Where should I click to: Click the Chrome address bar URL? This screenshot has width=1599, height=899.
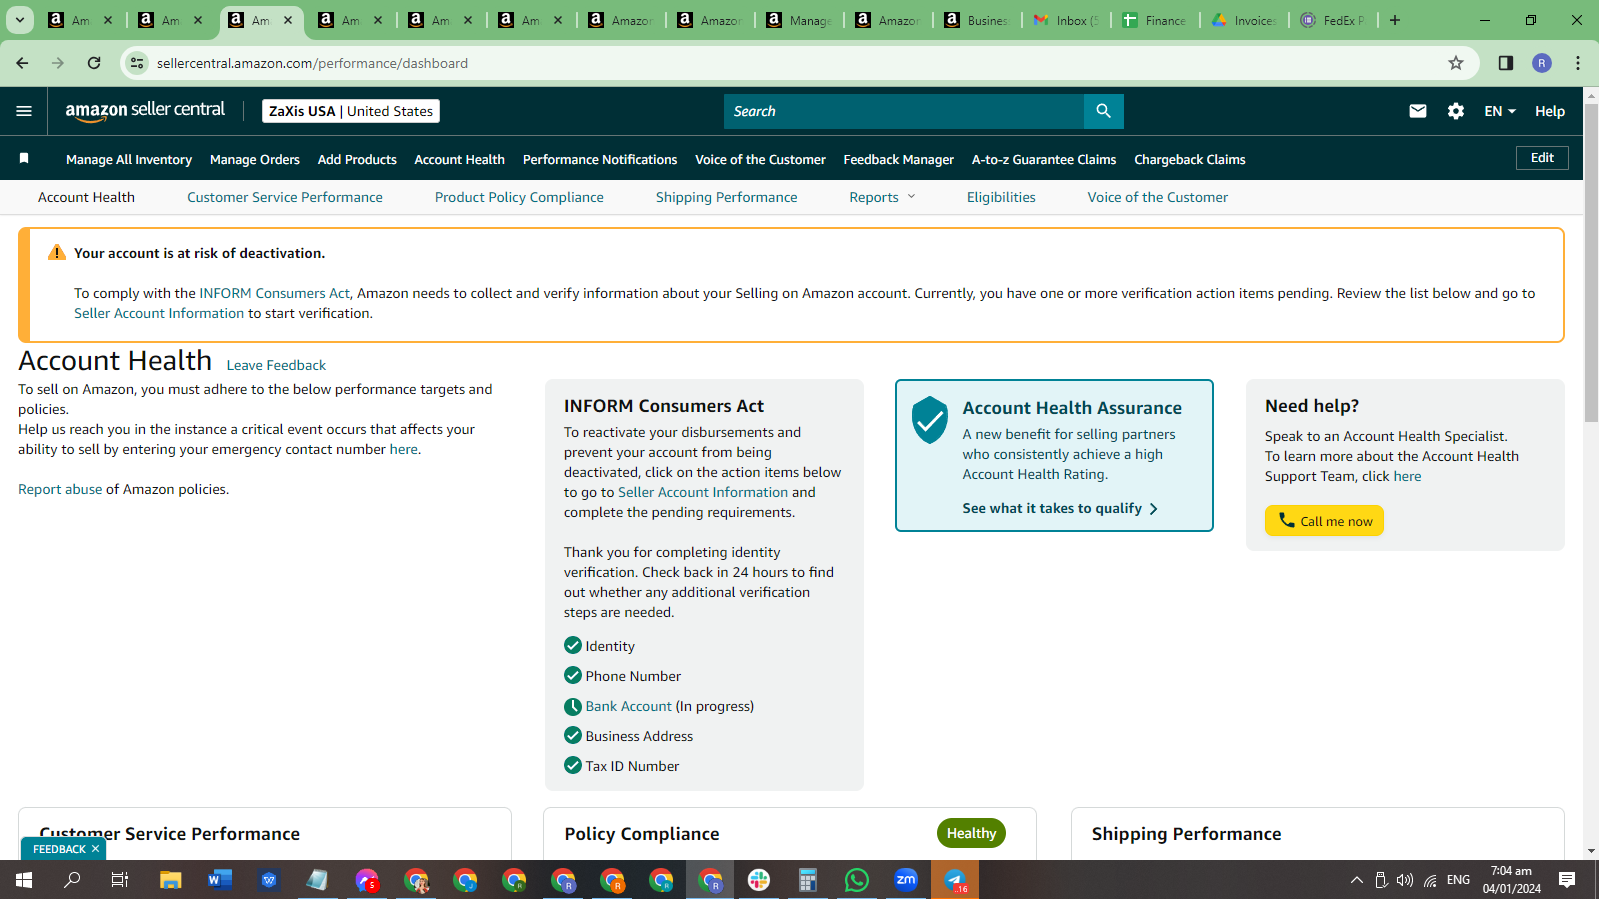tap(312, 63)
